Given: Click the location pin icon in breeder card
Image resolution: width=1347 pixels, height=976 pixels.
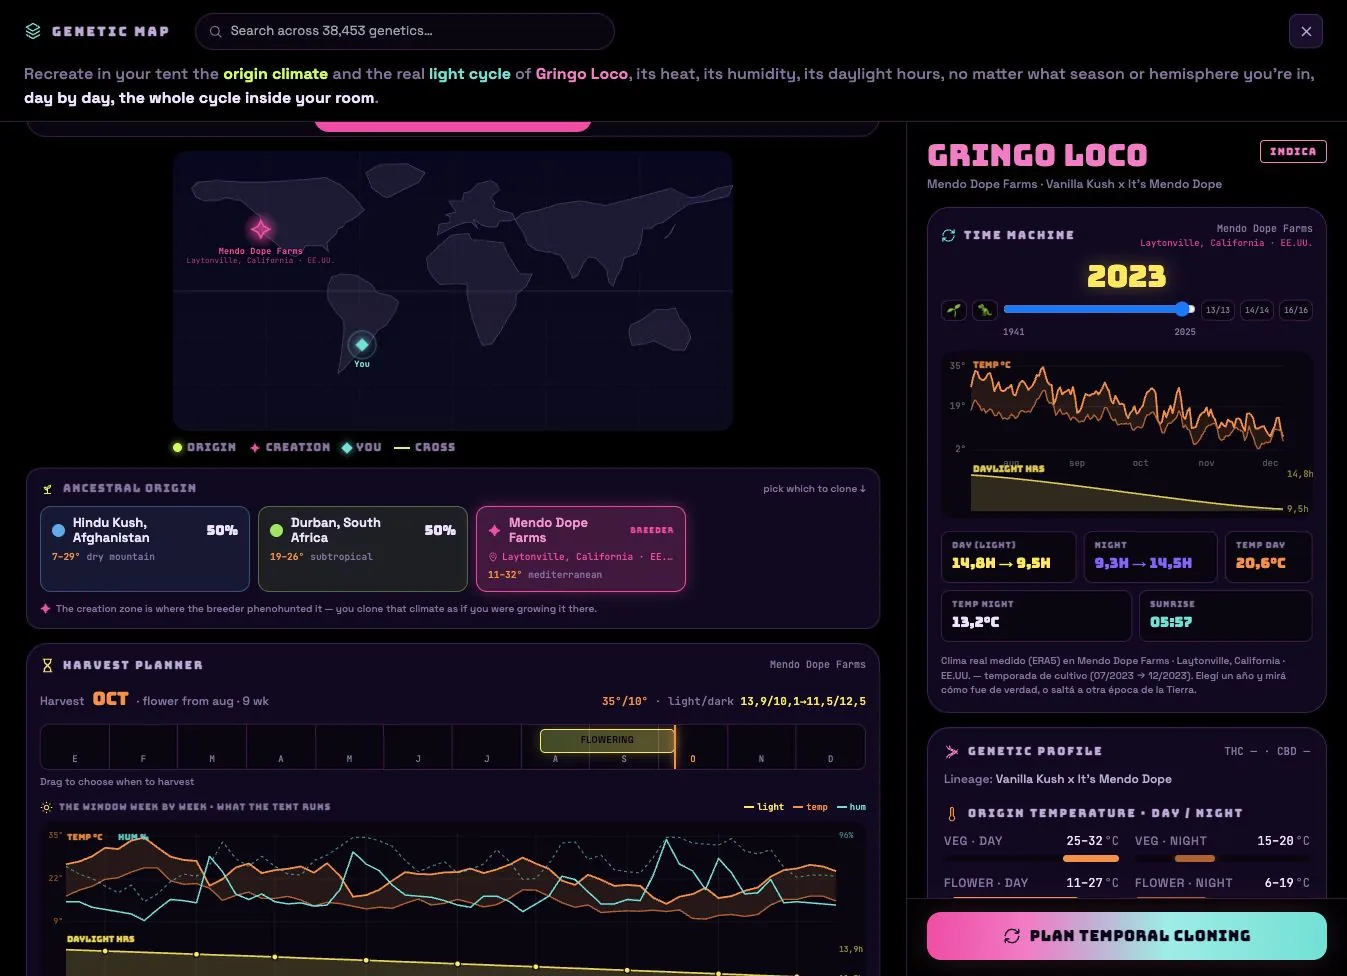Looking at the screenshot, I should pyautogui.click(x=493, y=557).
